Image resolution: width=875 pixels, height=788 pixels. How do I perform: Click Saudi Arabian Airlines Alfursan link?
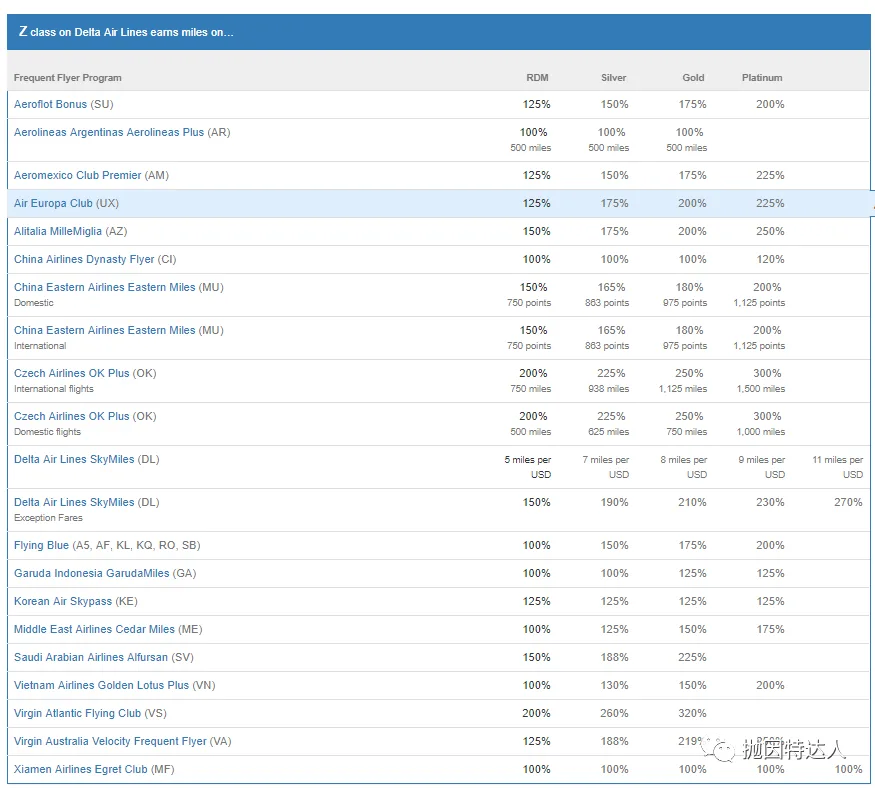click(x=91, y=657)
